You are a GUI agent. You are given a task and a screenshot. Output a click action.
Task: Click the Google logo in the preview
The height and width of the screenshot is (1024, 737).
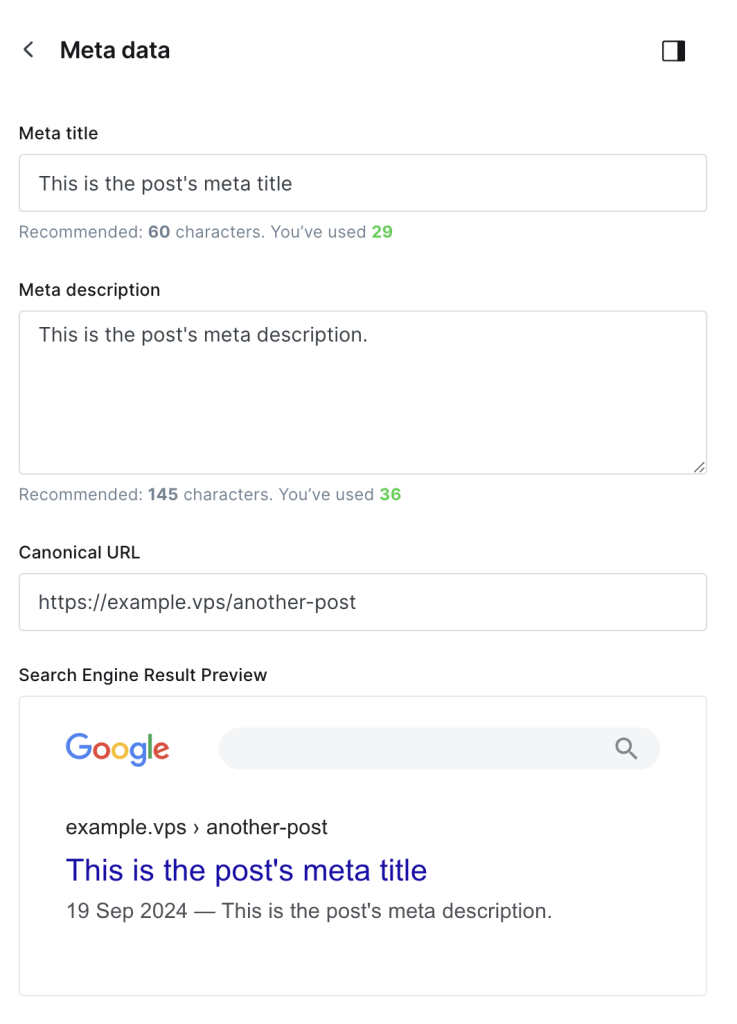click(117, 748)
